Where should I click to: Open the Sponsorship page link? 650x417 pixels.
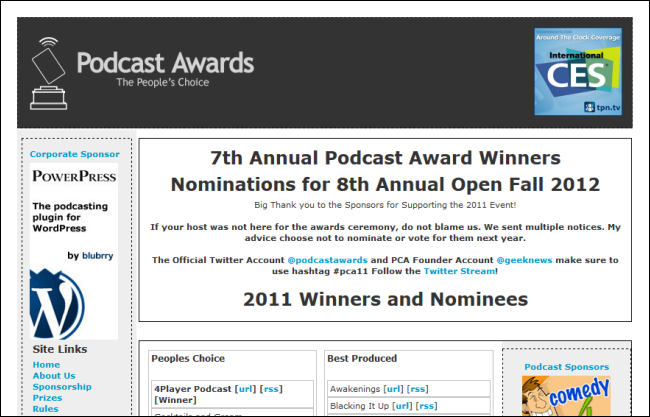pos(62,387)
